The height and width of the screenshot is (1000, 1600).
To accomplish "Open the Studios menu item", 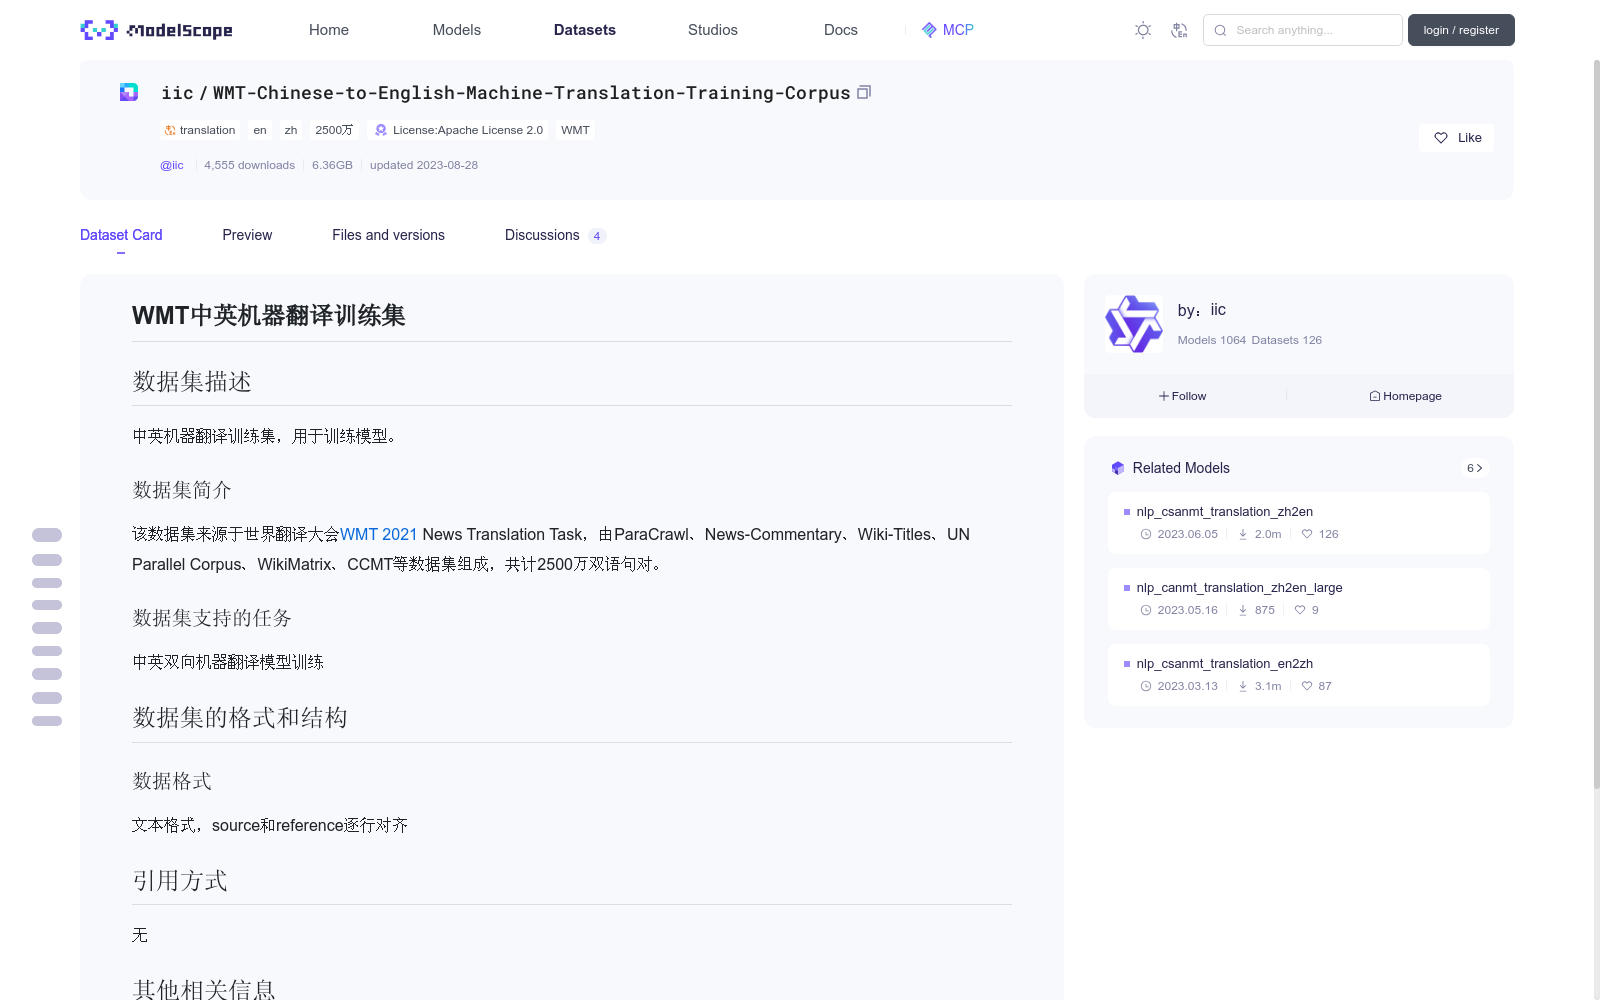I will 713,30.
